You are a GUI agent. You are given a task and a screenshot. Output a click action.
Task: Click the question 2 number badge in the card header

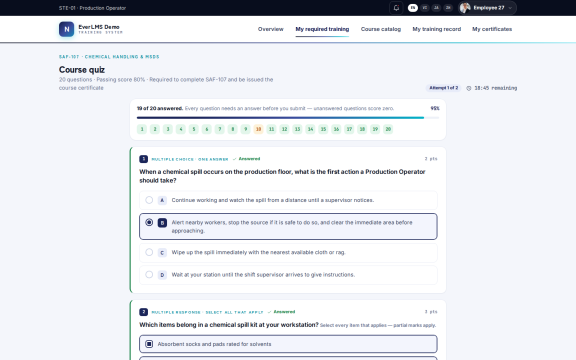click(x=144, y=312)
